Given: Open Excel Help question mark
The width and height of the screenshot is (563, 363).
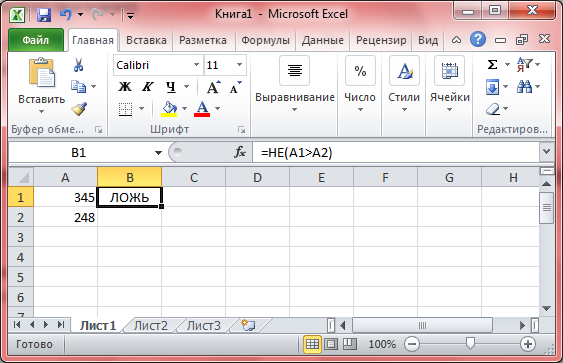Looking at the screenshot, I should (x=478, y=39).
